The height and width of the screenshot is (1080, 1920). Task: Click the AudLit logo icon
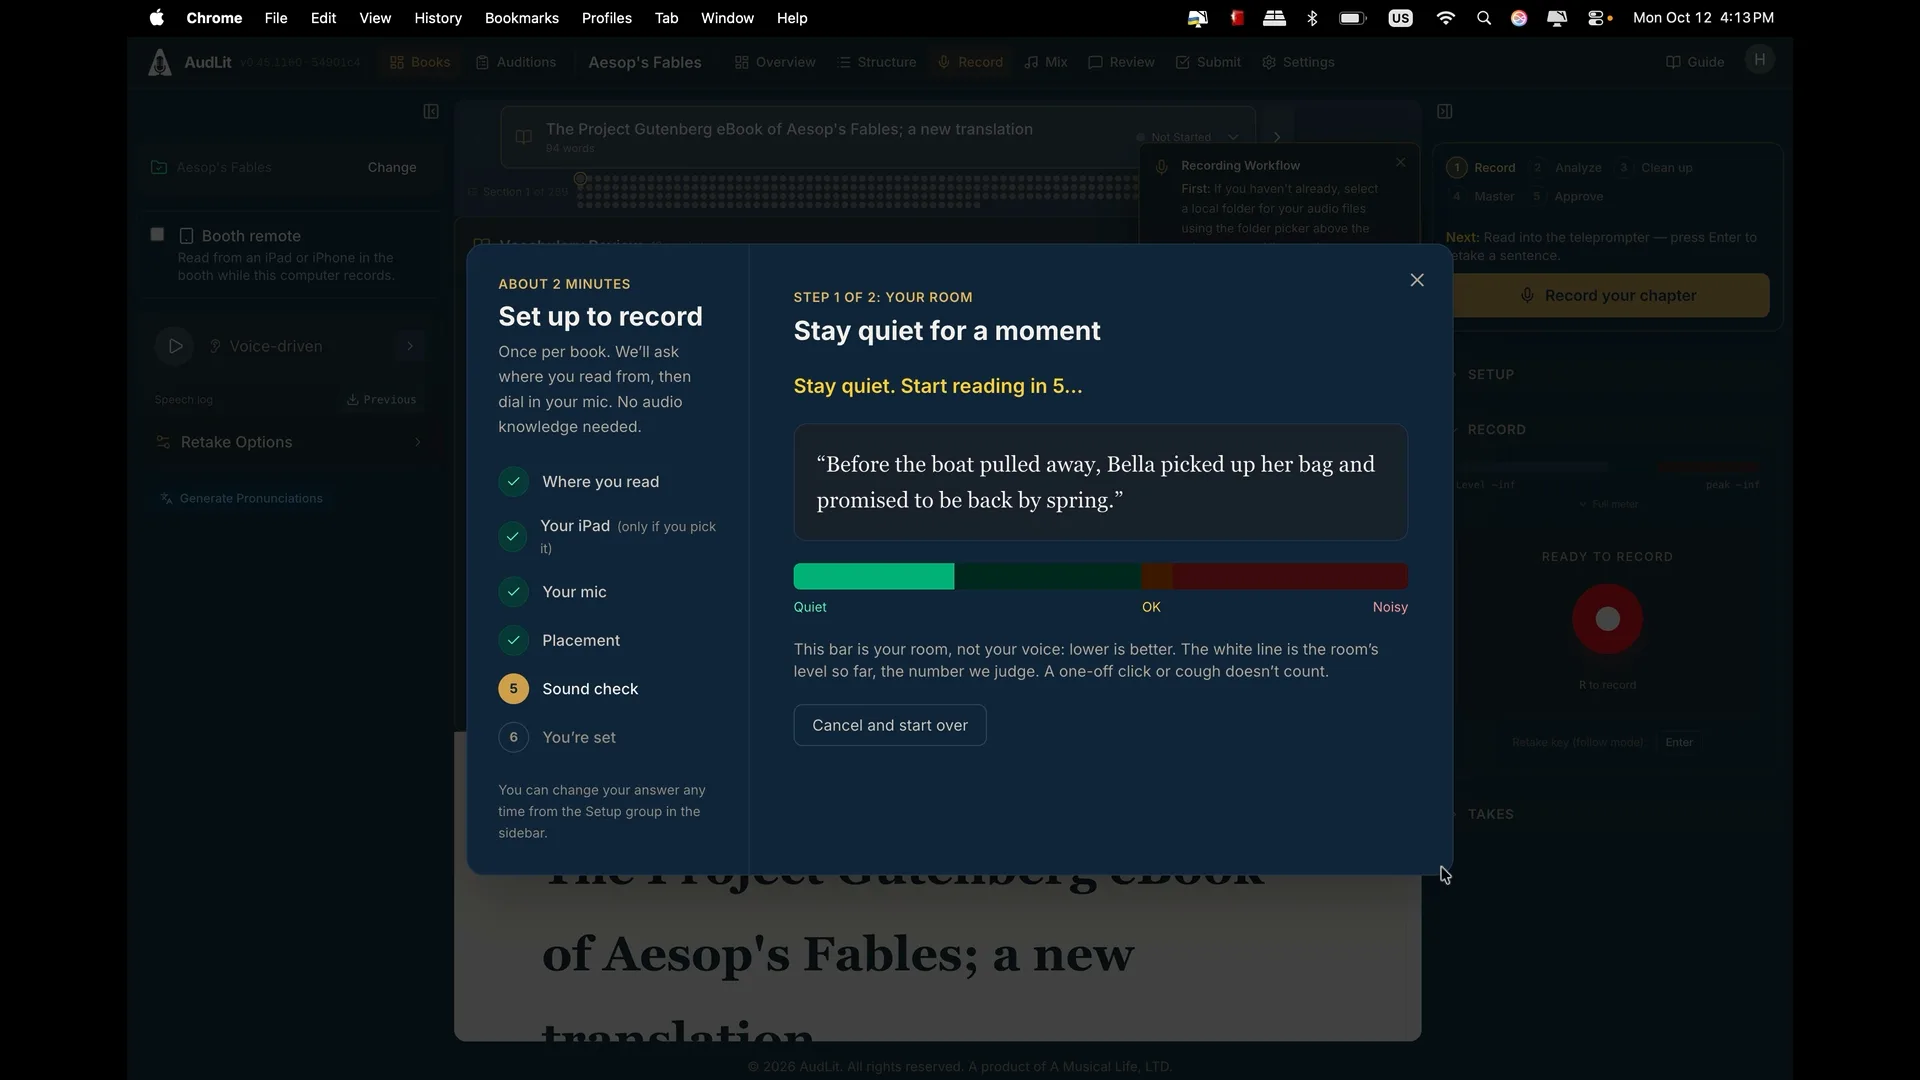(x=159, y=62)
